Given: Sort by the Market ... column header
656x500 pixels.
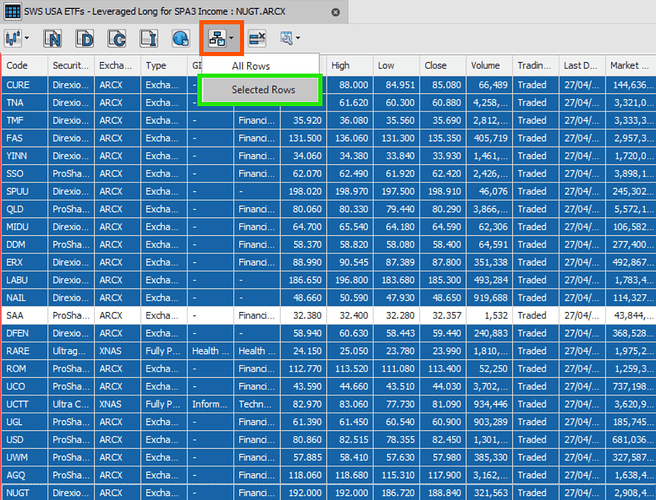Looking at the screenshot, I should point(630,65).
